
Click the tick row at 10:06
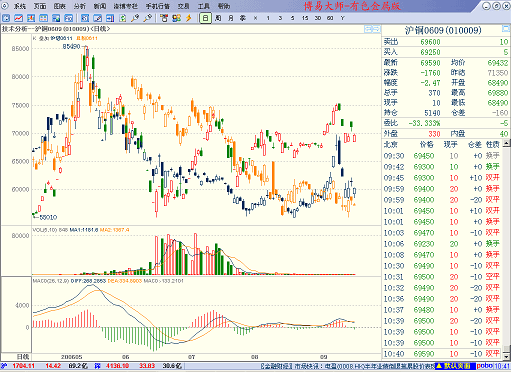442,244
